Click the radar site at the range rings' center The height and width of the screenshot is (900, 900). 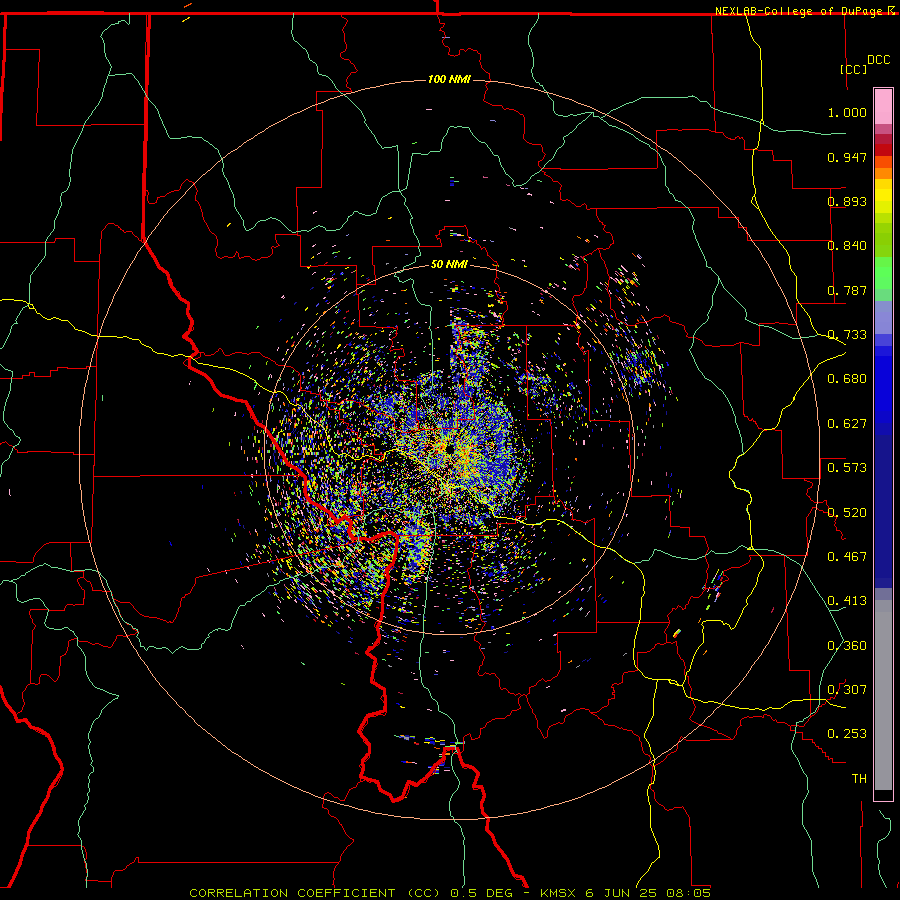(x=449, y=449)
